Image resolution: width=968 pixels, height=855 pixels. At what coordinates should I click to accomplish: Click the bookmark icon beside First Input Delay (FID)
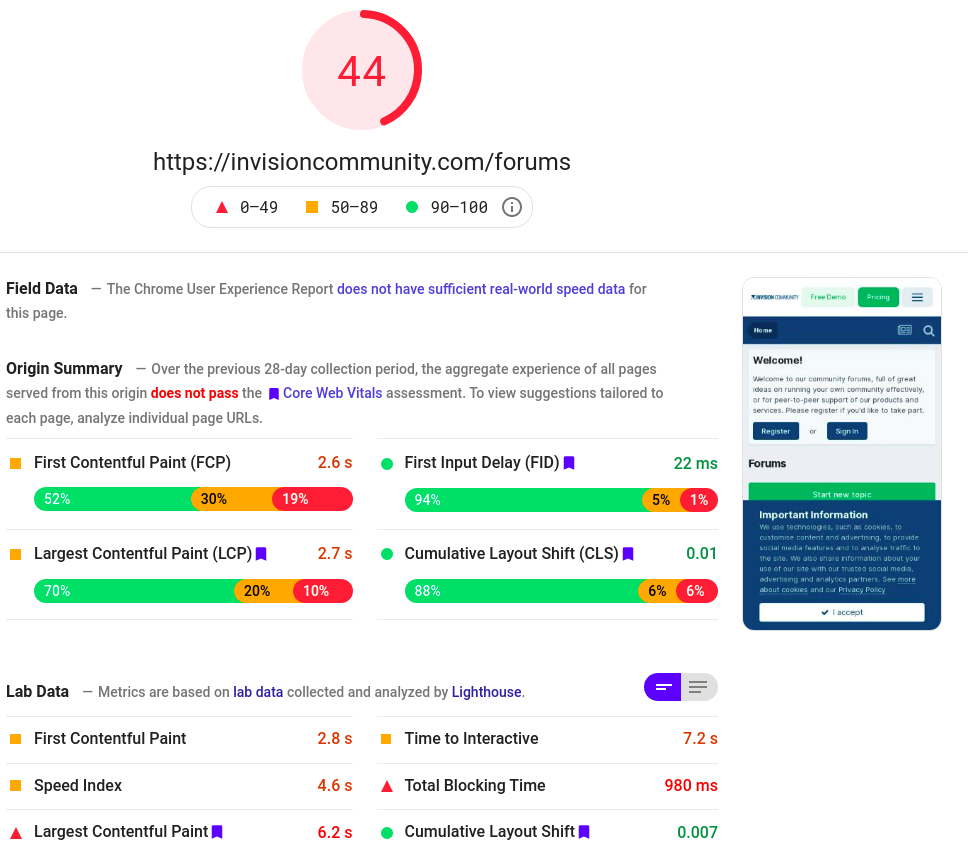569,462
